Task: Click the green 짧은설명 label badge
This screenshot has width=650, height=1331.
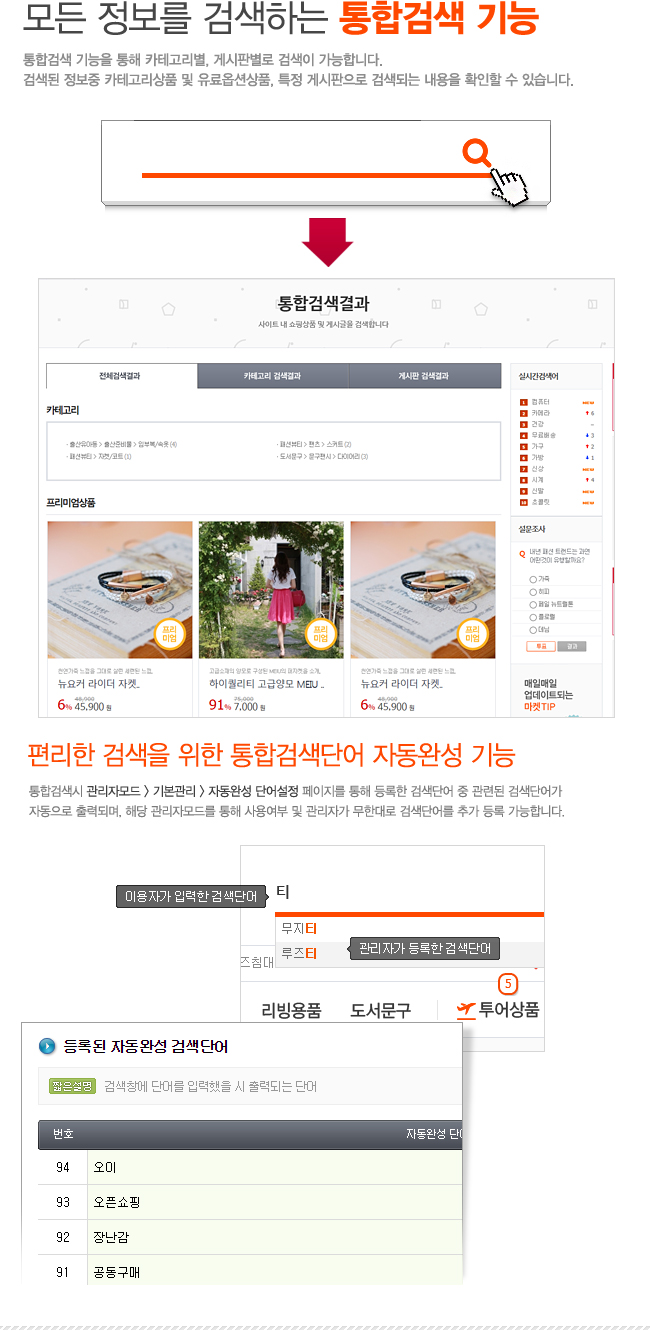Action: [x=72, y=1085]
